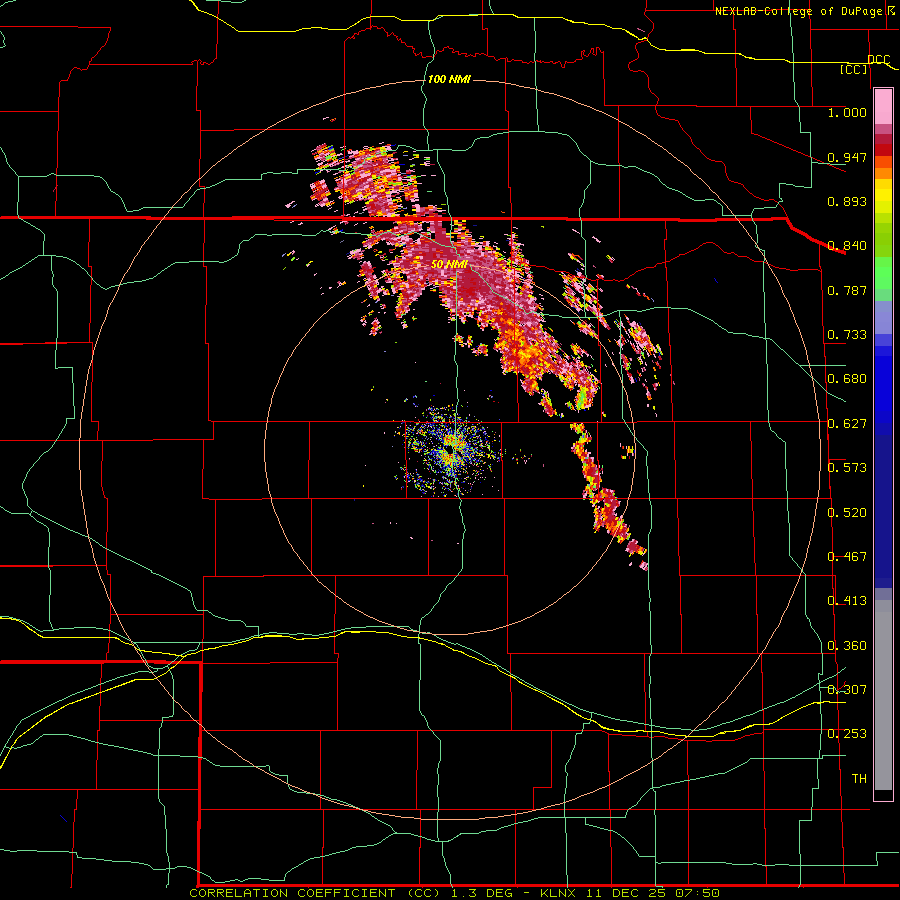Image resolution: width=900 pixels, height=900 pixels.
Task: Click the 0.307 color scale value
Action: [x=847, y=690]
